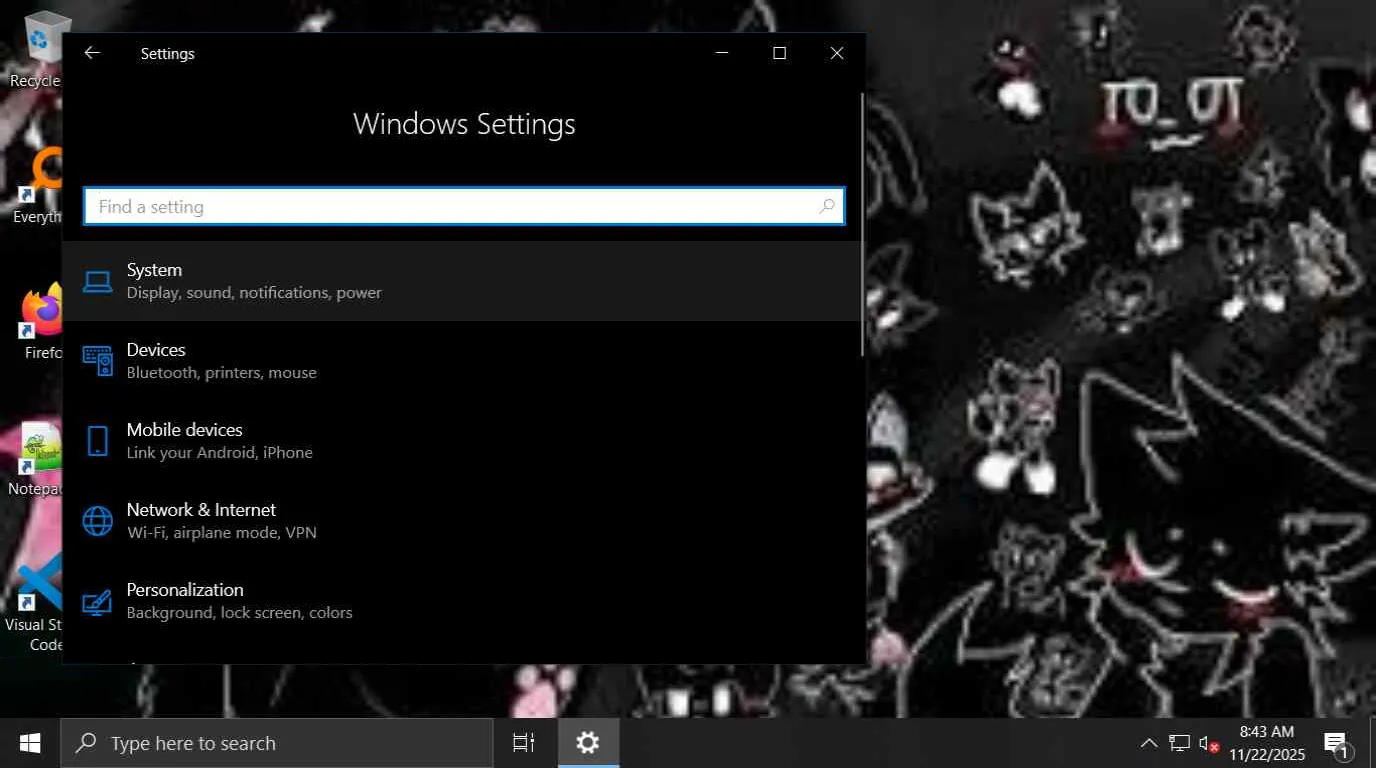The image size is (1376, 768).
Task: Show hidden system tray icons
Action: (1149, 743)
